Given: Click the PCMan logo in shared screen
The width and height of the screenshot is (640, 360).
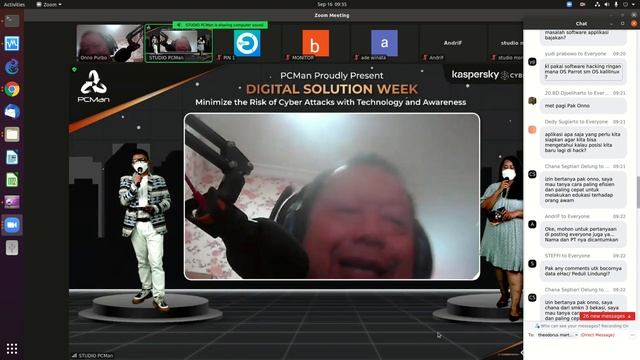Looking at the screenshot, I should pyautogui.click(x=93, y=86).
